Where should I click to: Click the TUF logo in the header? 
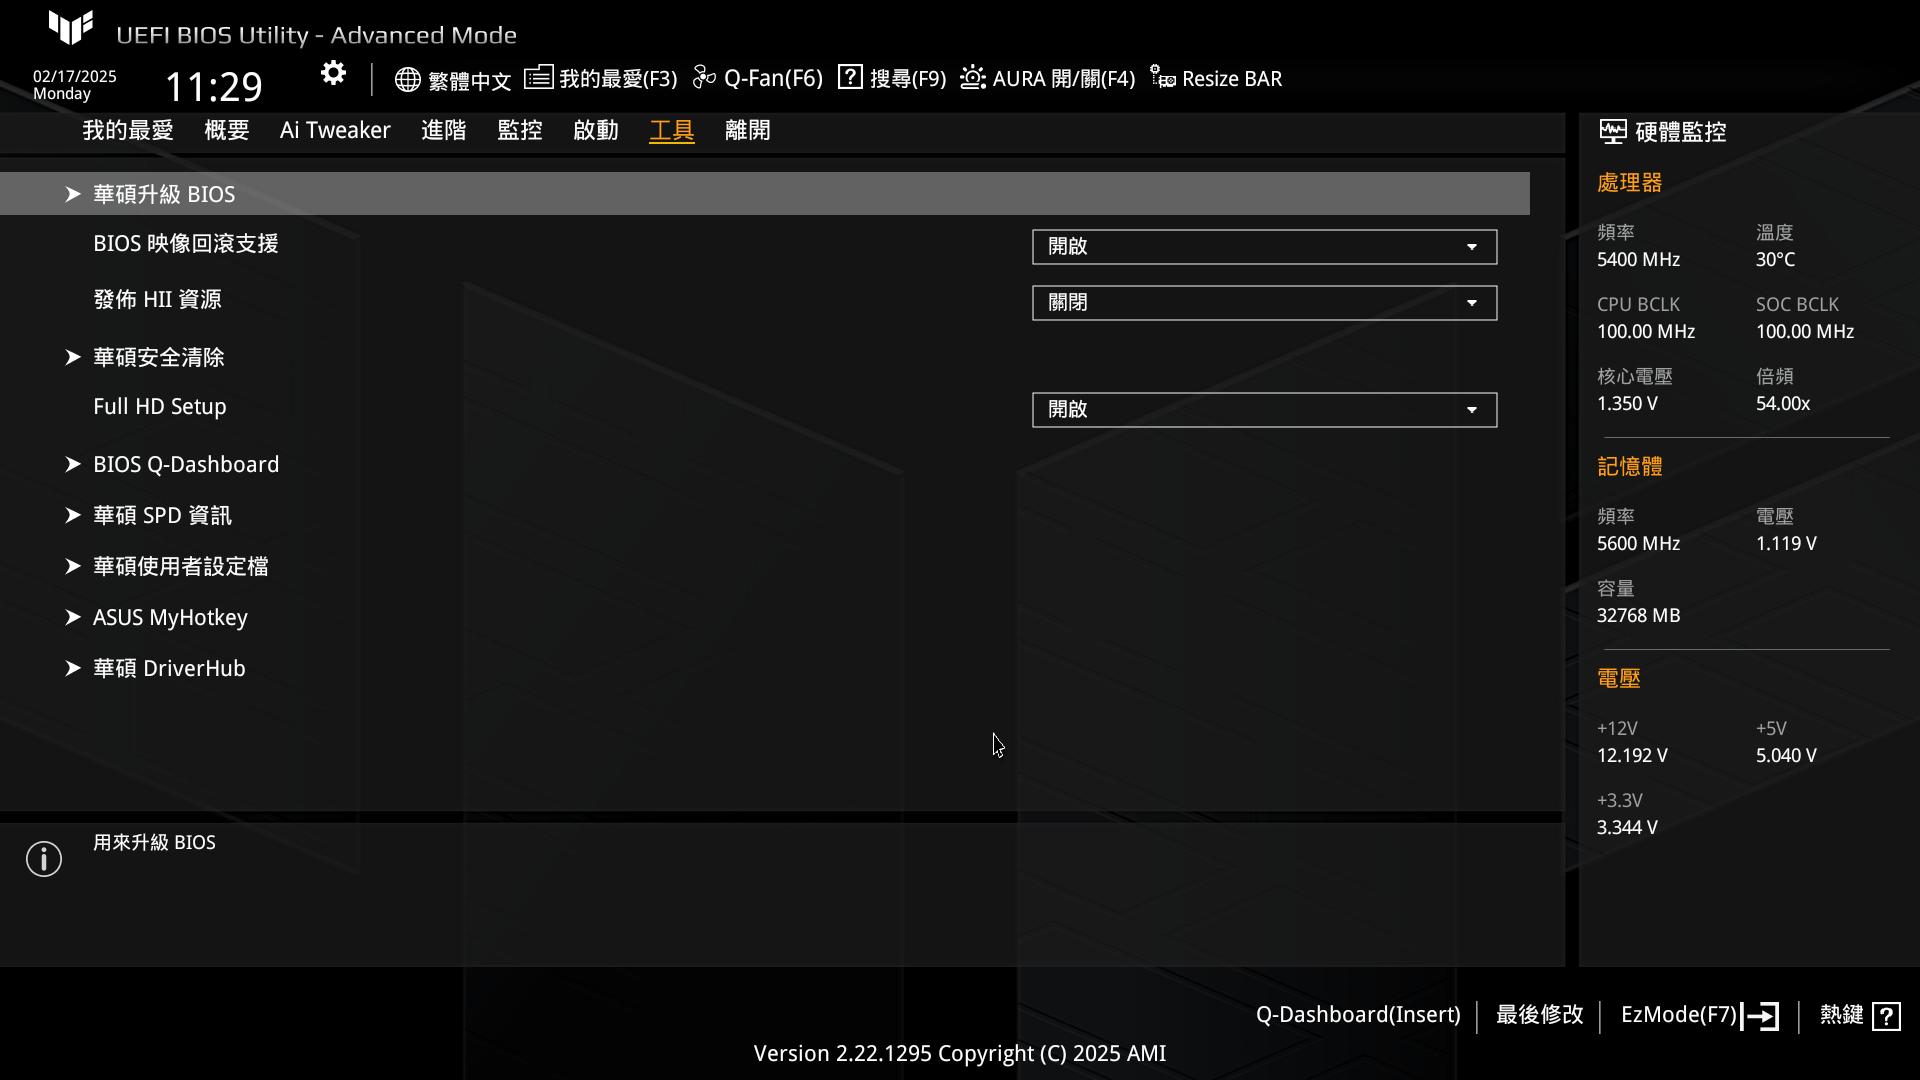(x=71, y=28)
